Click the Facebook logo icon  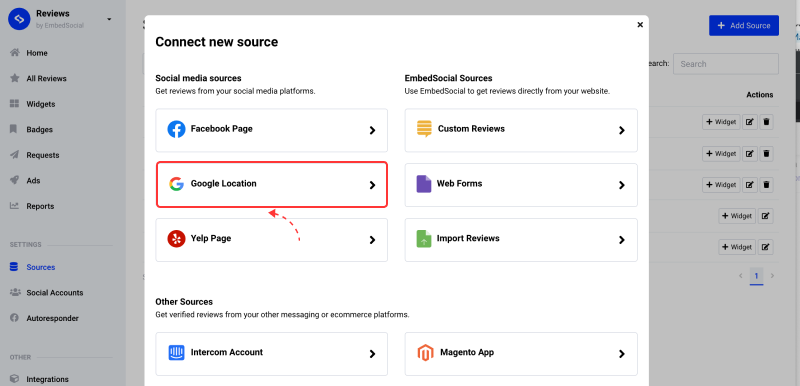[x=176, y=130]
